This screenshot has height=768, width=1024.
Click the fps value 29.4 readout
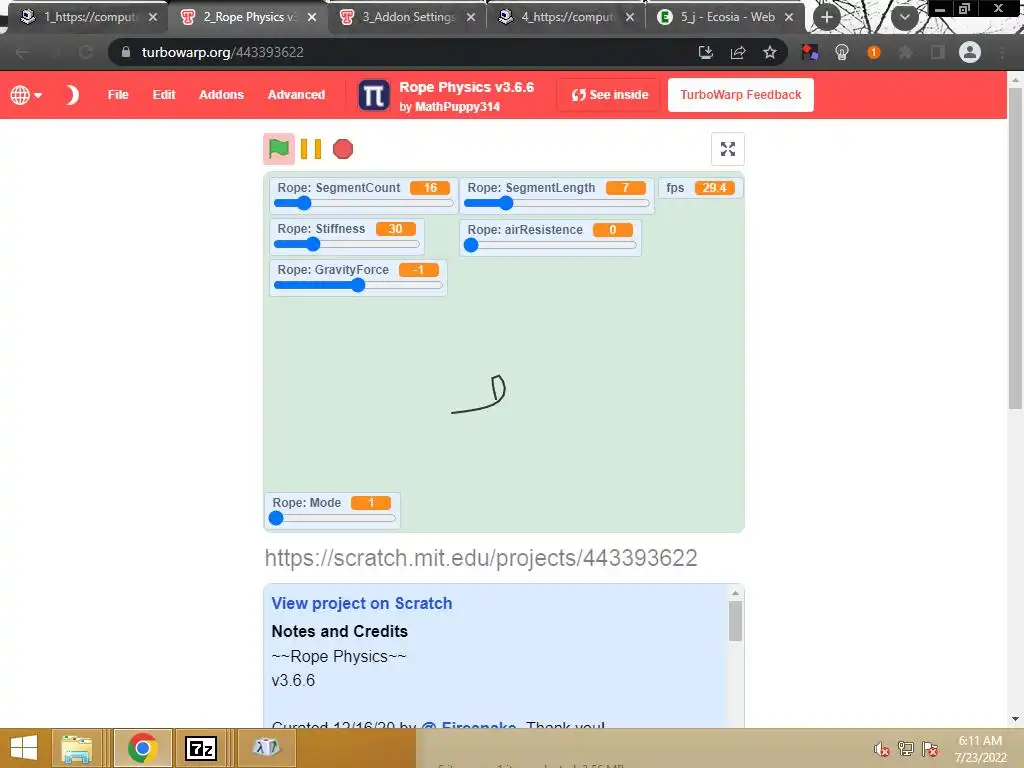[714, 188]
